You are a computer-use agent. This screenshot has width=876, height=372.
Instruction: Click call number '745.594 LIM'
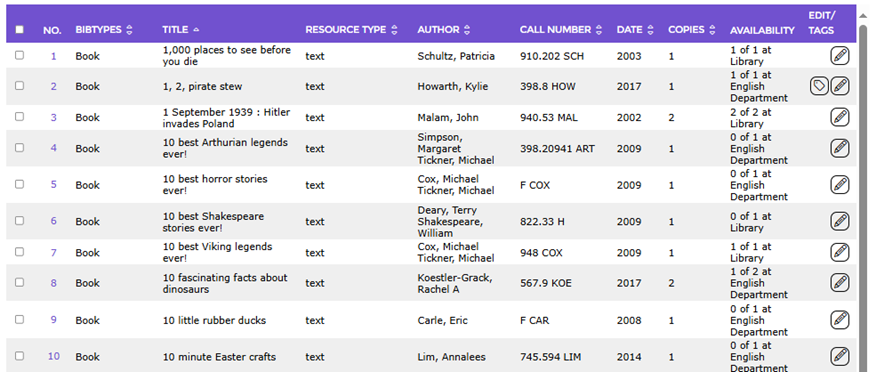550,356
